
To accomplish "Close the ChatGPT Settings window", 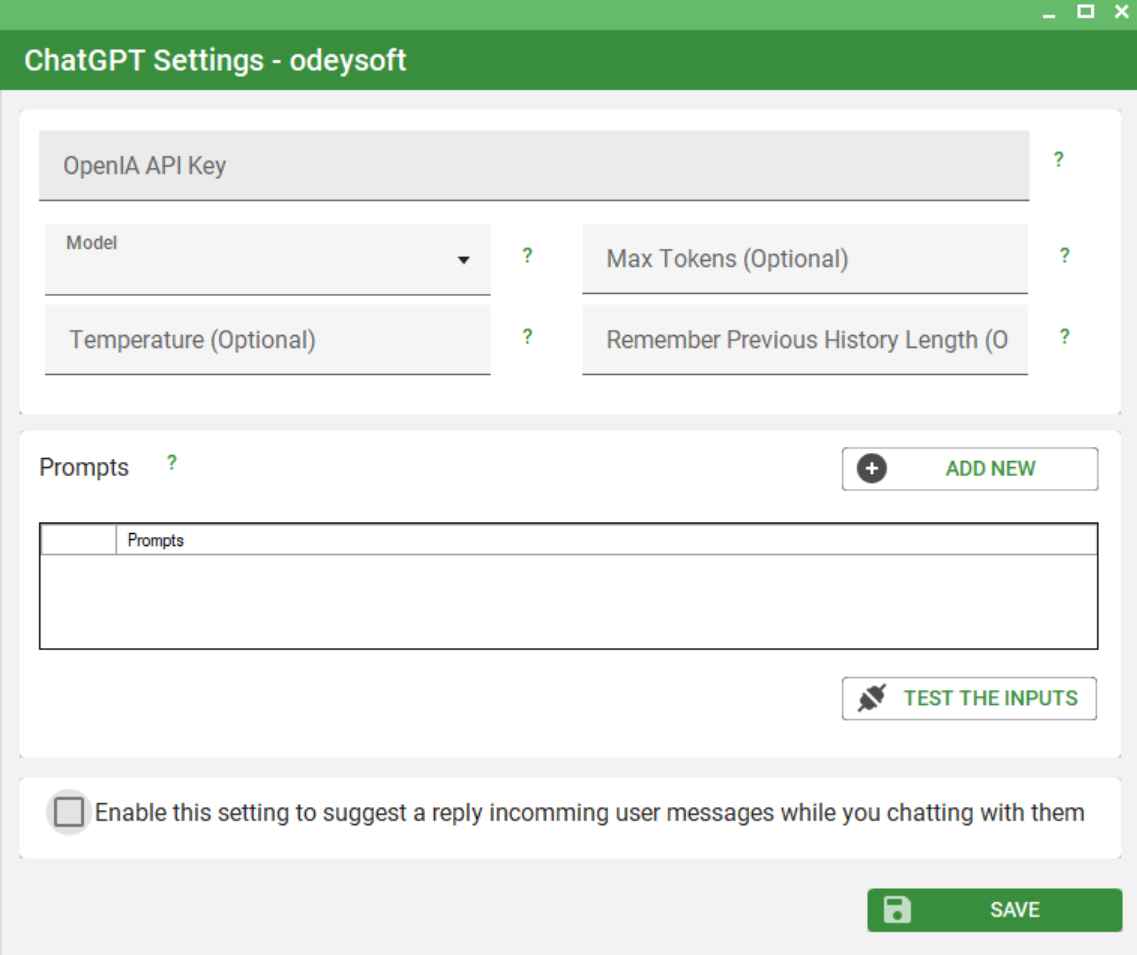I will click(x=1120, y=14).
